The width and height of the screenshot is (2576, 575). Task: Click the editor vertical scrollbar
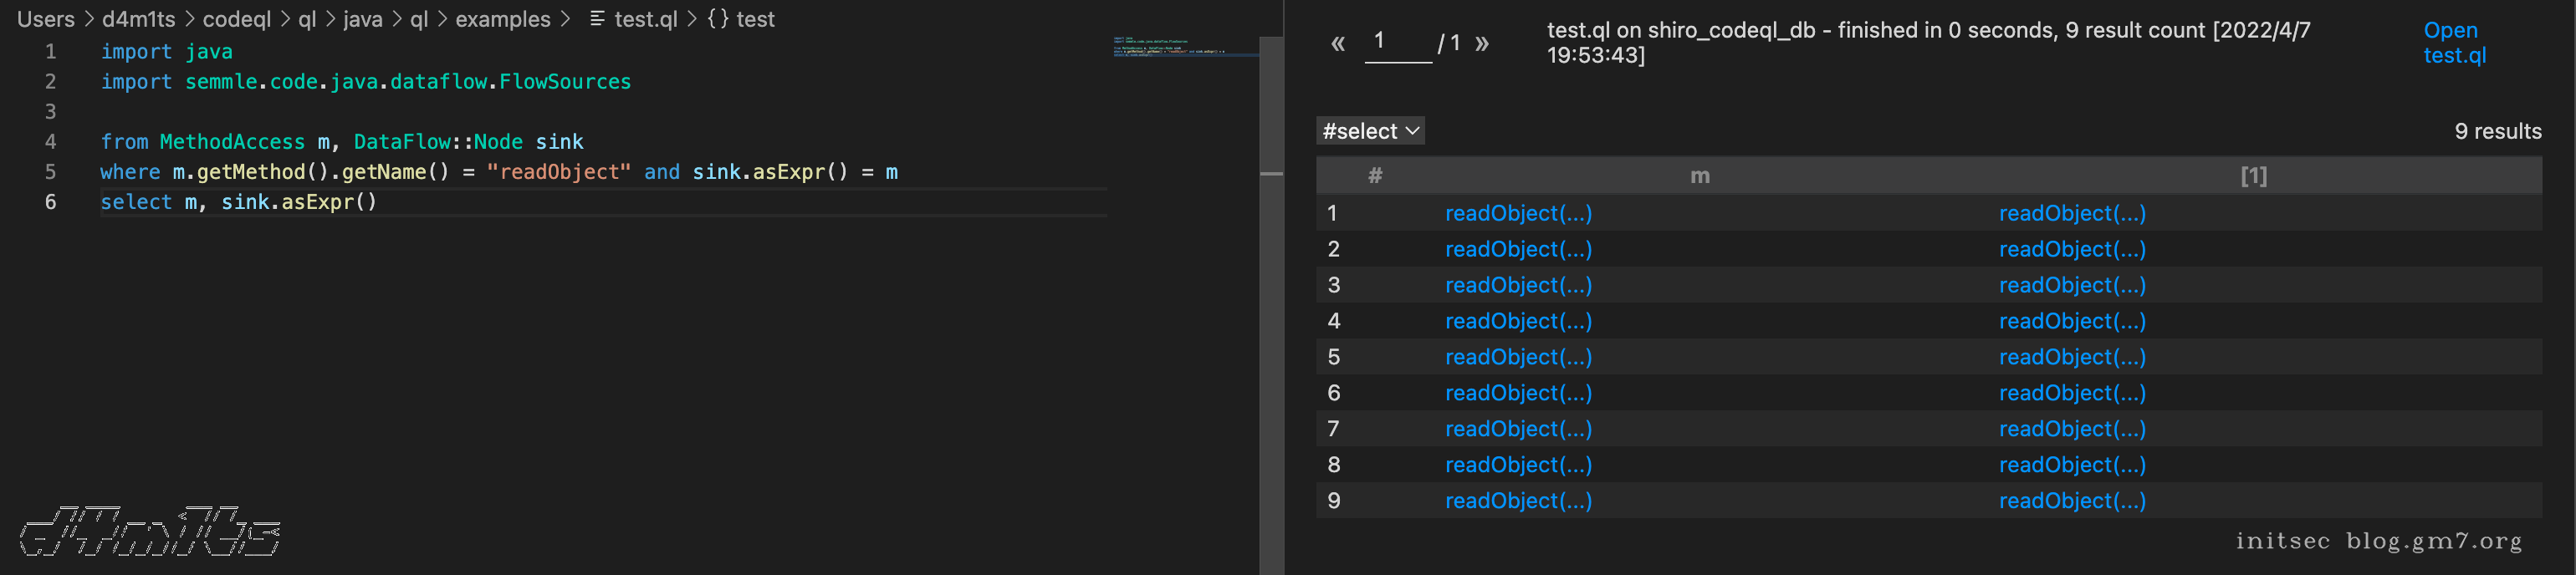pos(1271,300)
